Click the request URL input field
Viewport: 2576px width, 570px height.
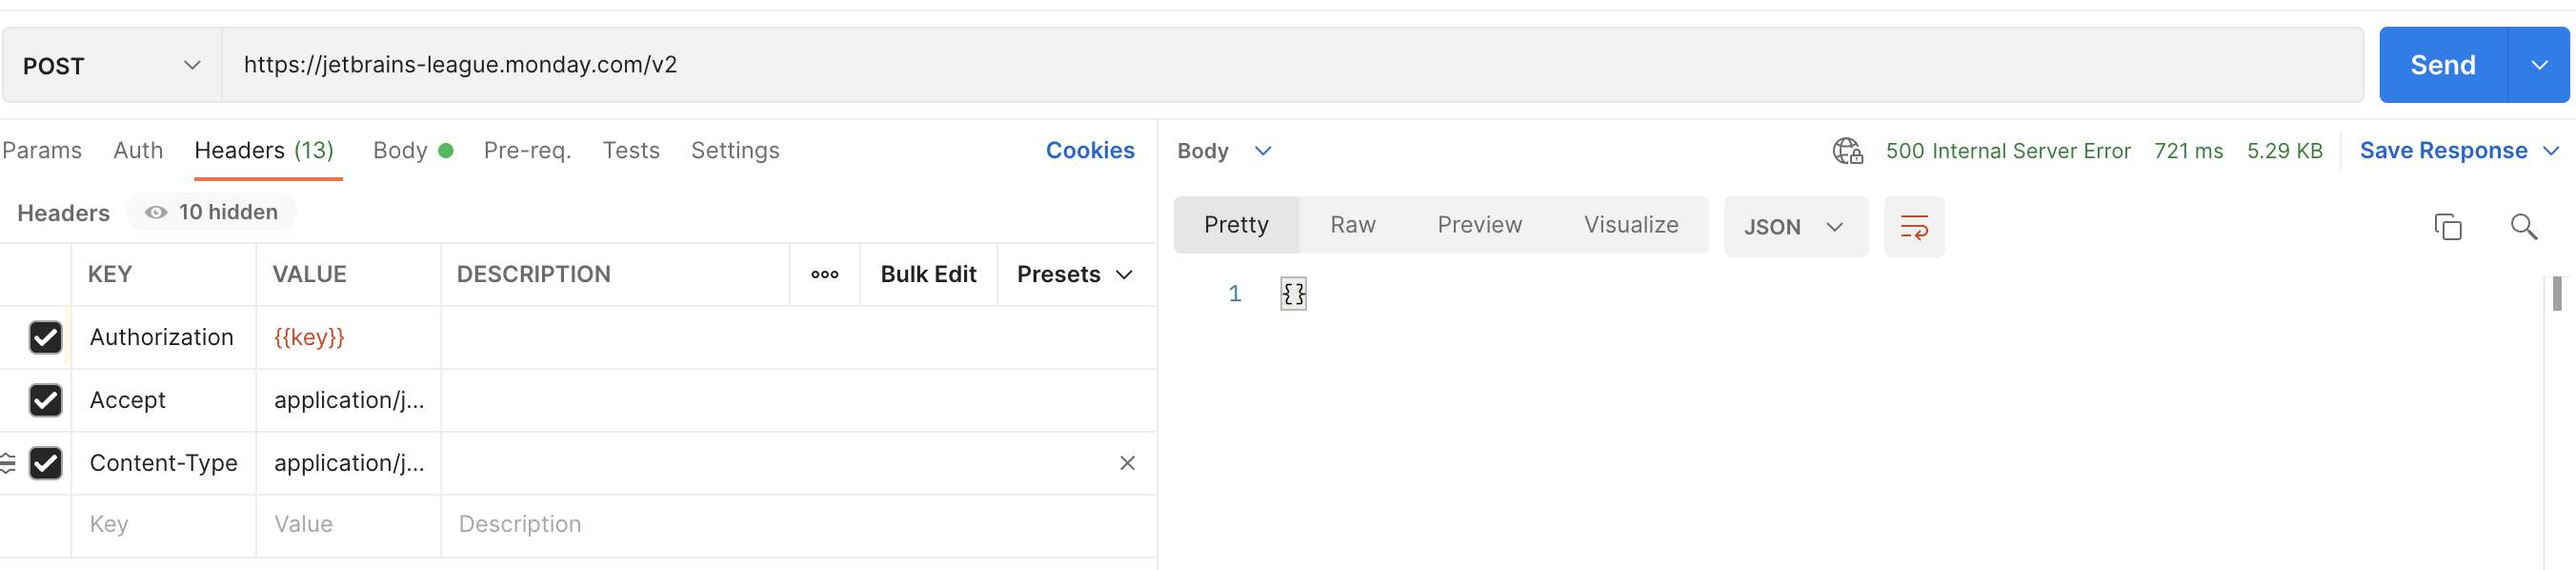(x=1292, y=65)
